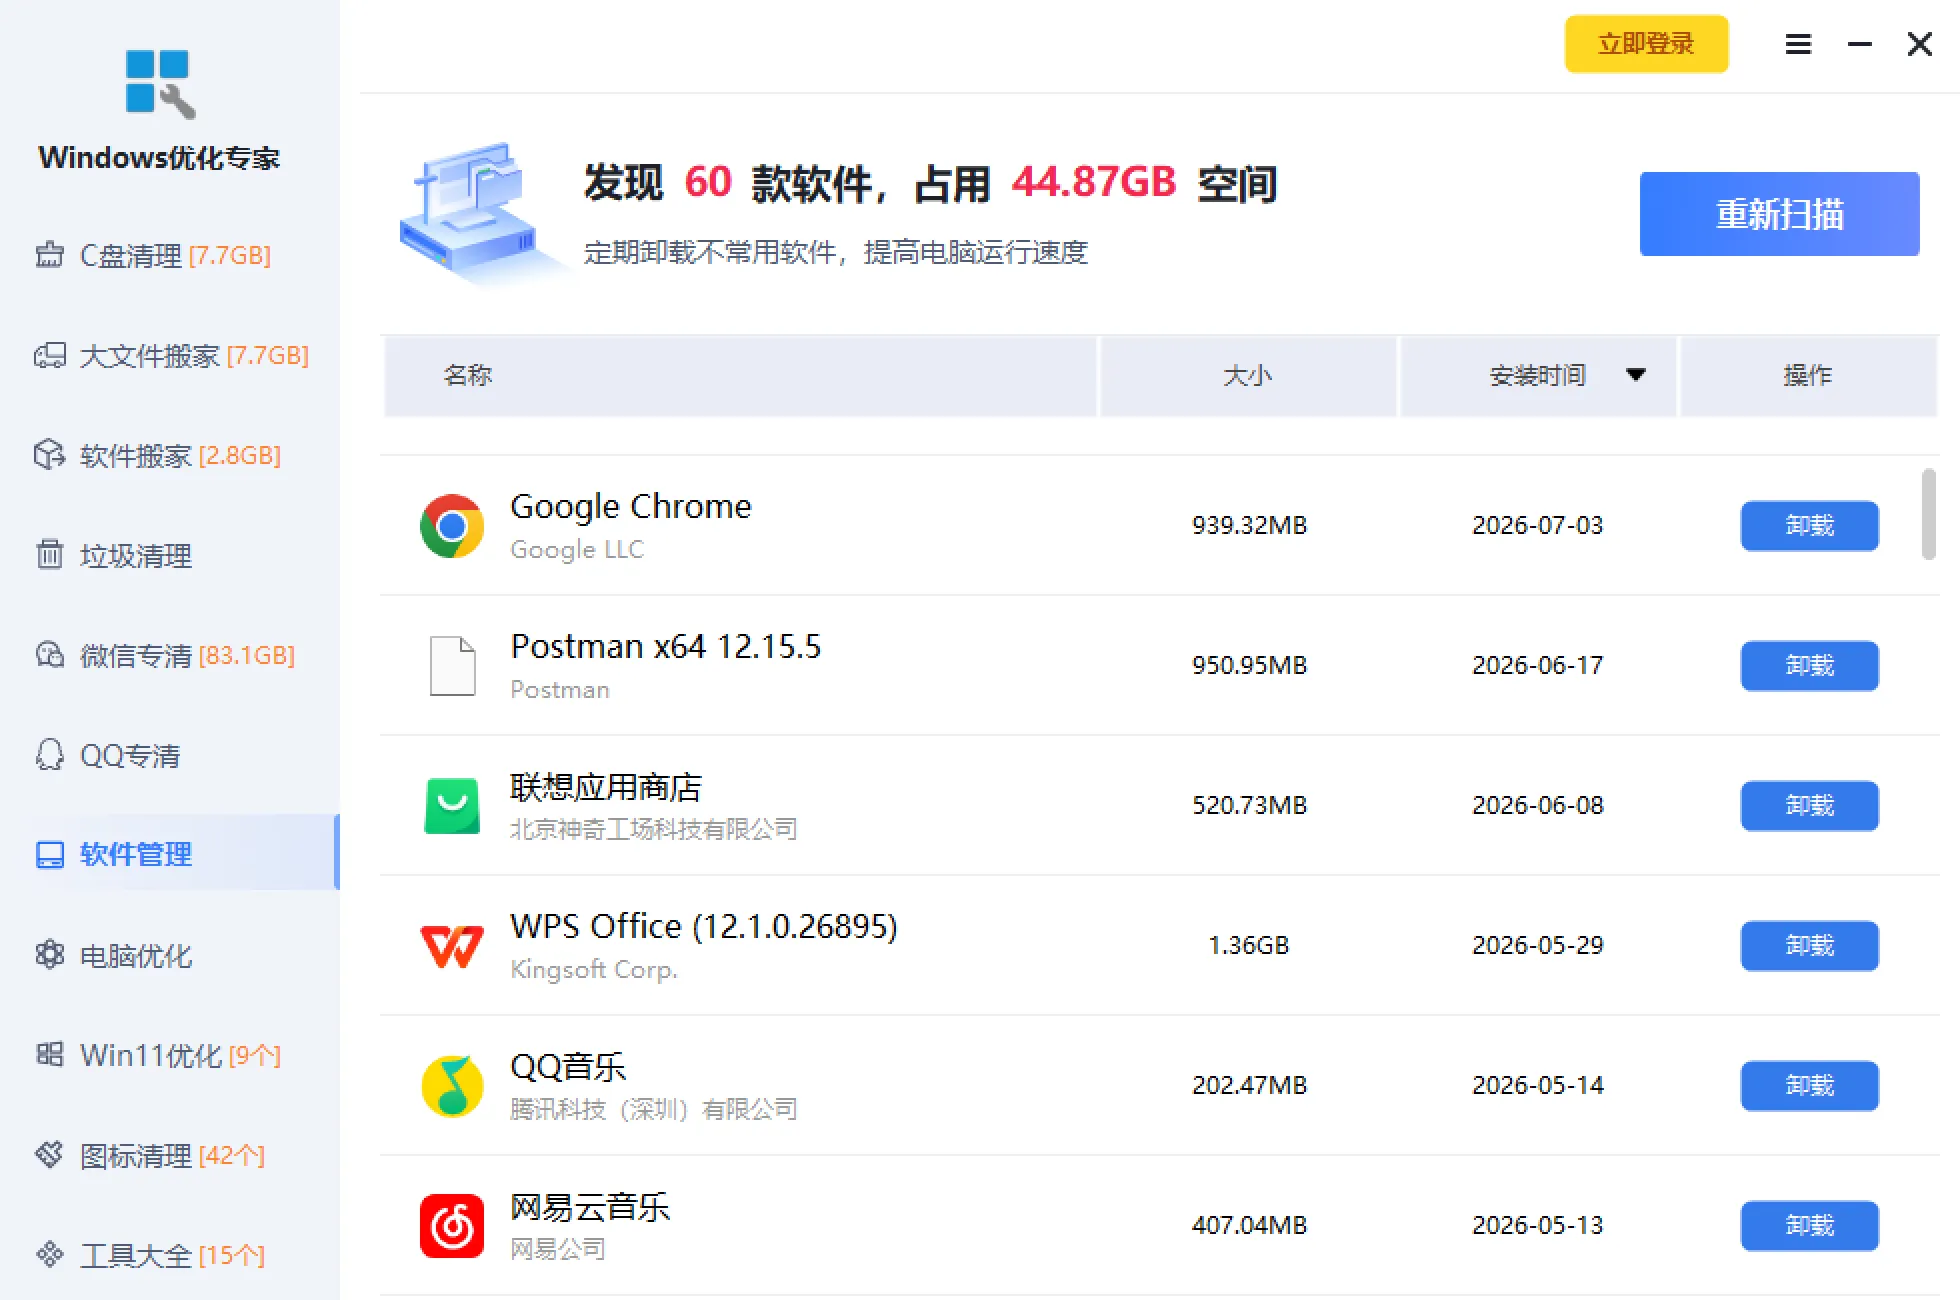Click the 微信专清 sidebar icon
1960x1300 pixels.
[49, 655]
